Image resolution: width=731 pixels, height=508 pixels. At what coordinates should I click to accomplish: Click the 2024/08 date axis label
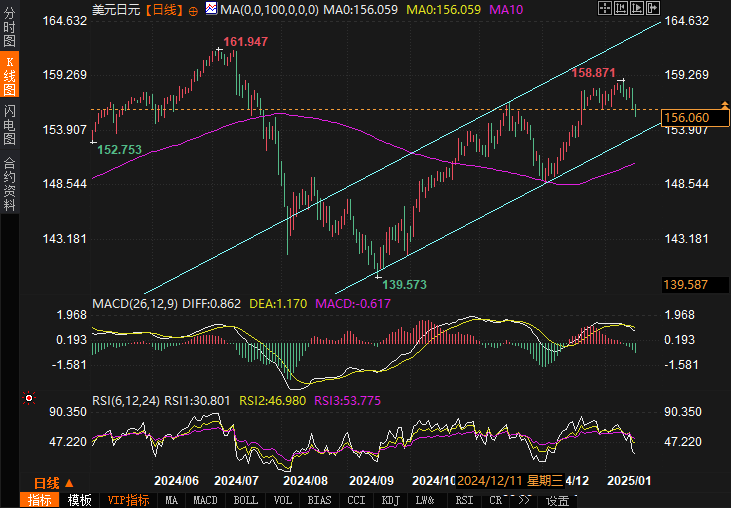point(305,481)
